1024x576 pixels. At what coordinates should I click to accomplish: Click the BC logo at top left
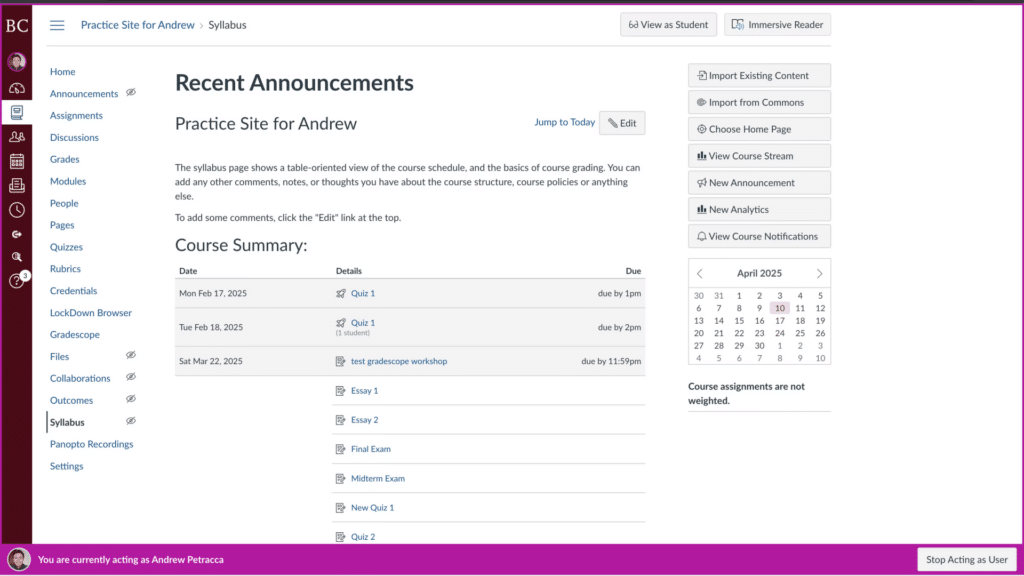point(17,25)
